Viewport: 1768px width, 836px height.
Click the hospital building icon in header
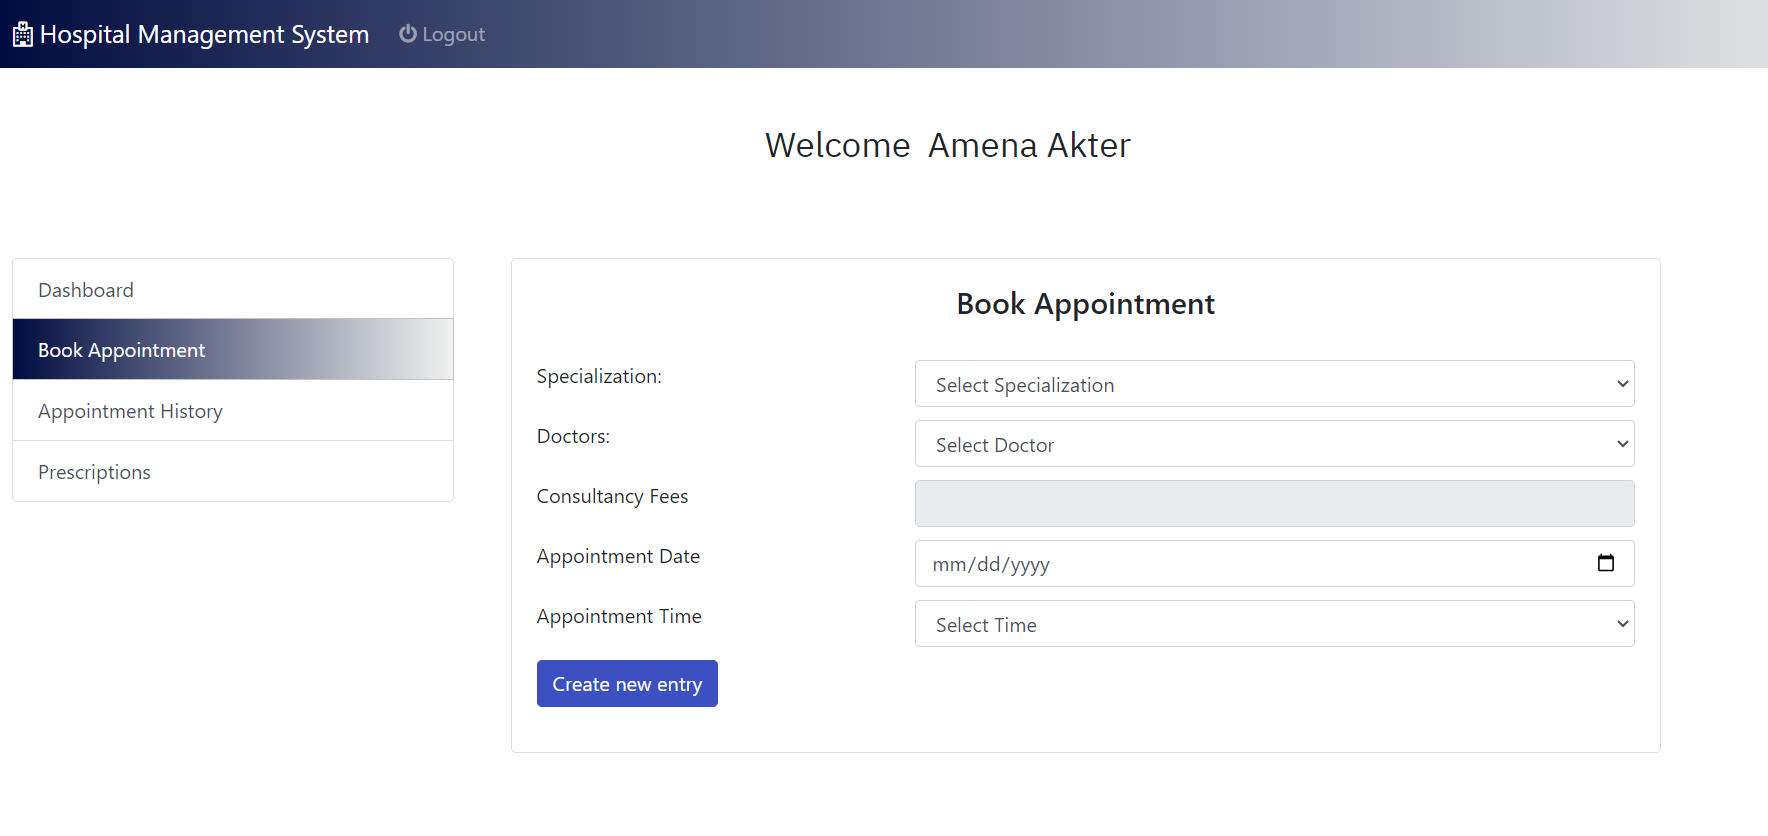[22, 35]
